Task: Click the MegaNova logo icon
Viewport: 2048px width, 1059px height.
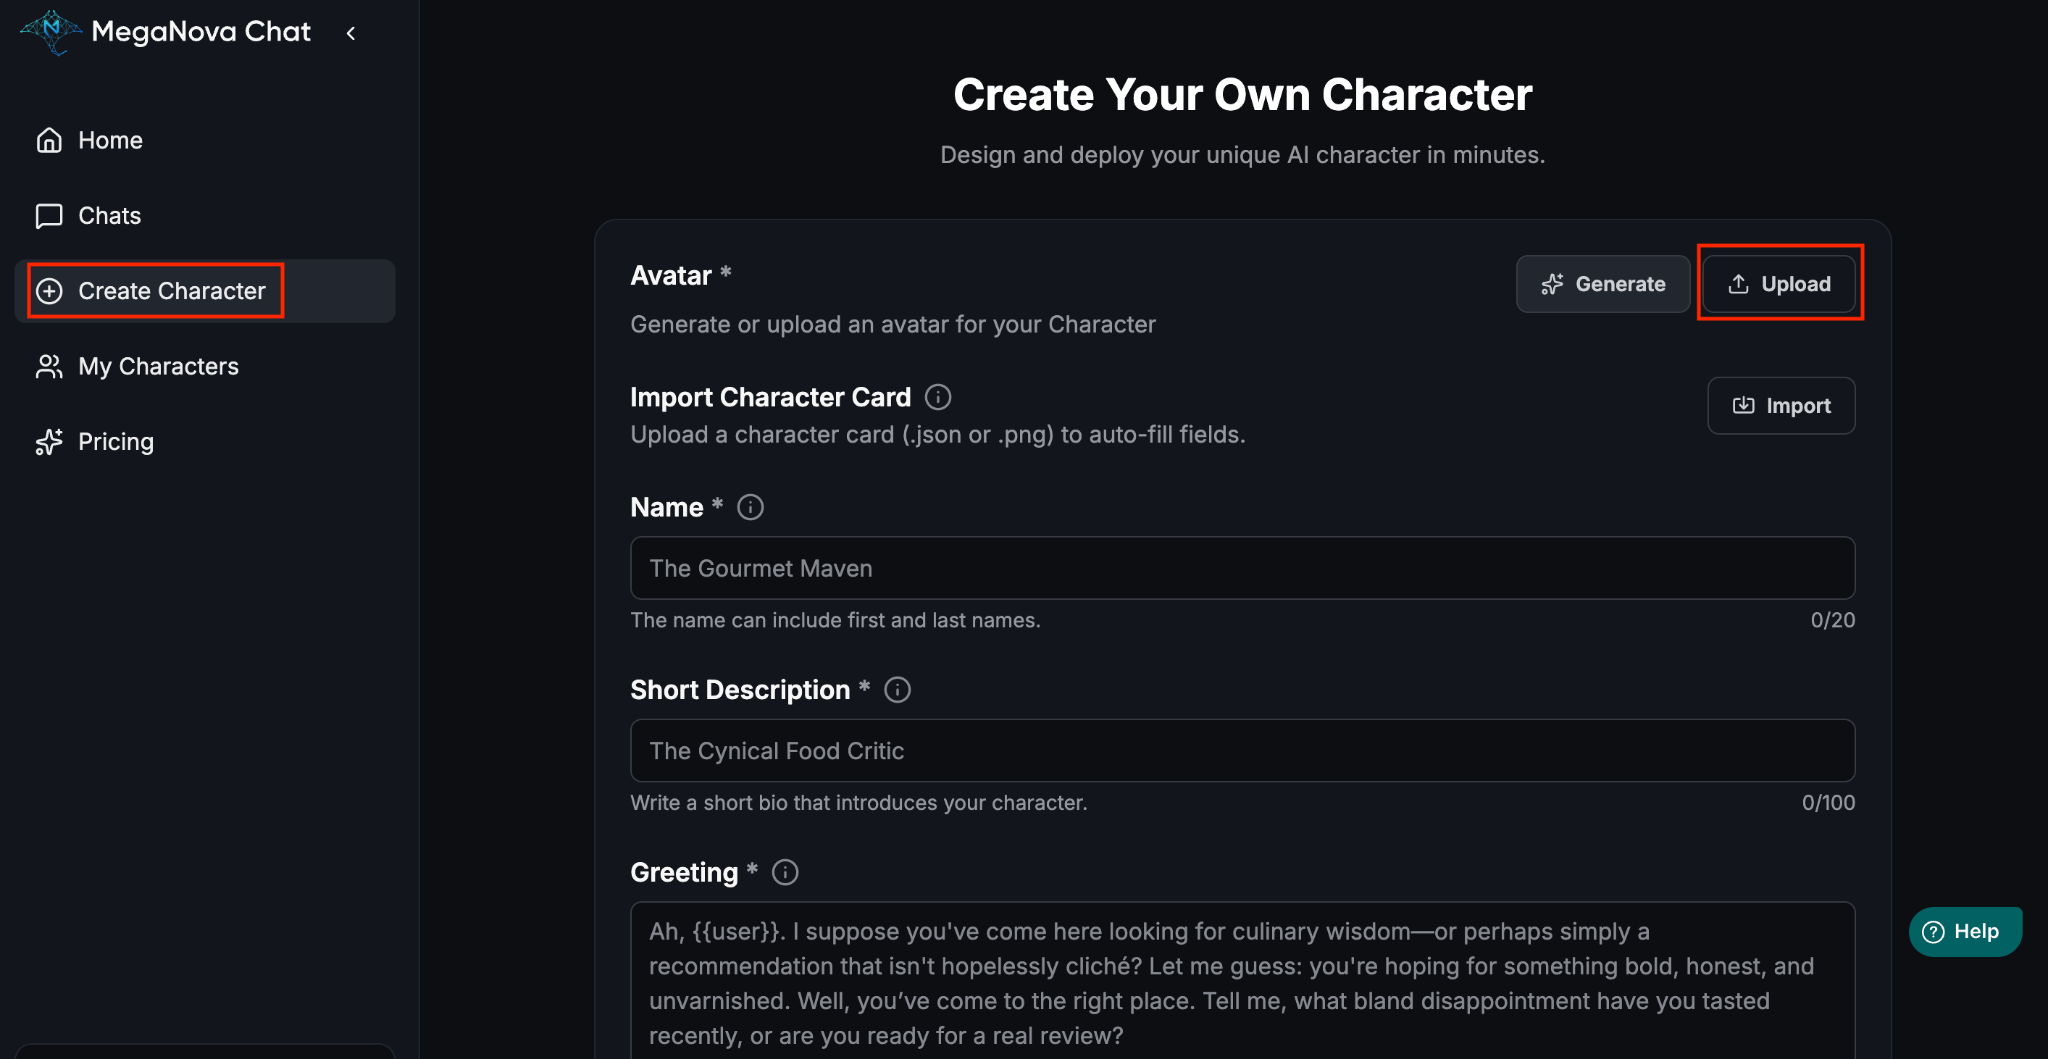Action: pyautogui.click(x=50, y=32)
